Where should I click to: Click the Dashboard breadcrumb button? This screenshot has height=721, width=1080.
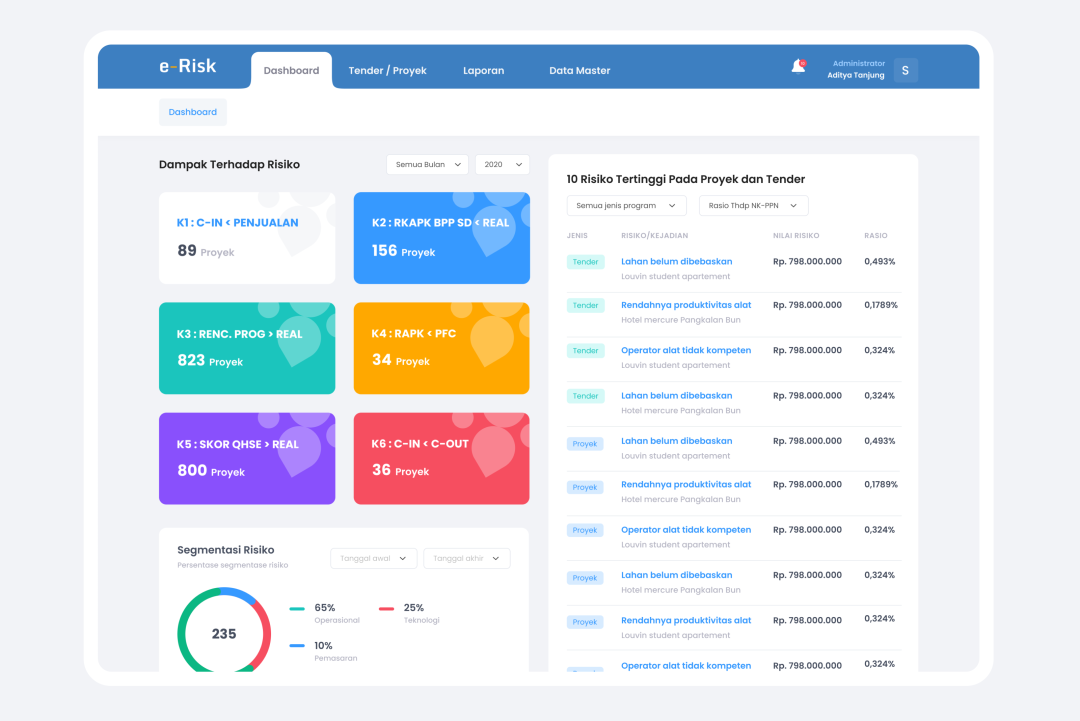coord(193,112)
